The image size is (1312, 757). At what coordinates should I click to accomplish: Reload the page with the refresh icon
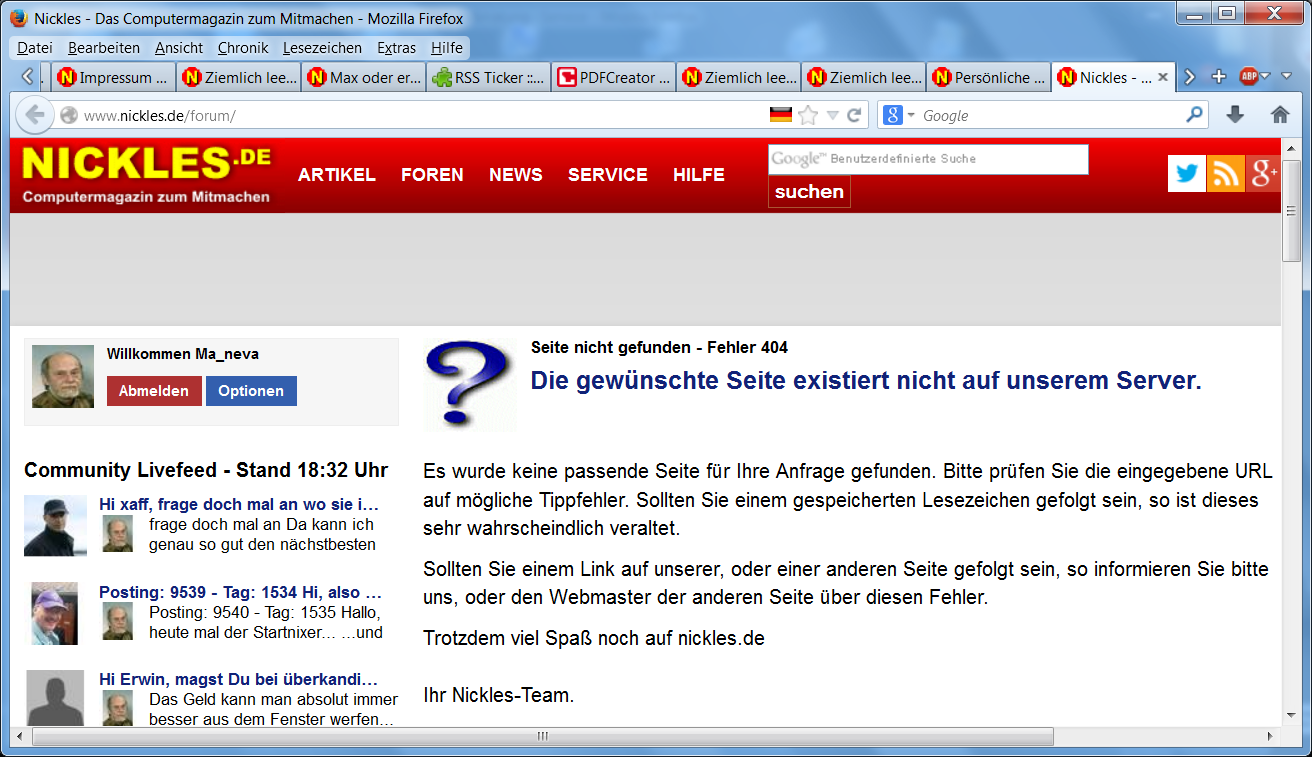(x=854, y=115)
